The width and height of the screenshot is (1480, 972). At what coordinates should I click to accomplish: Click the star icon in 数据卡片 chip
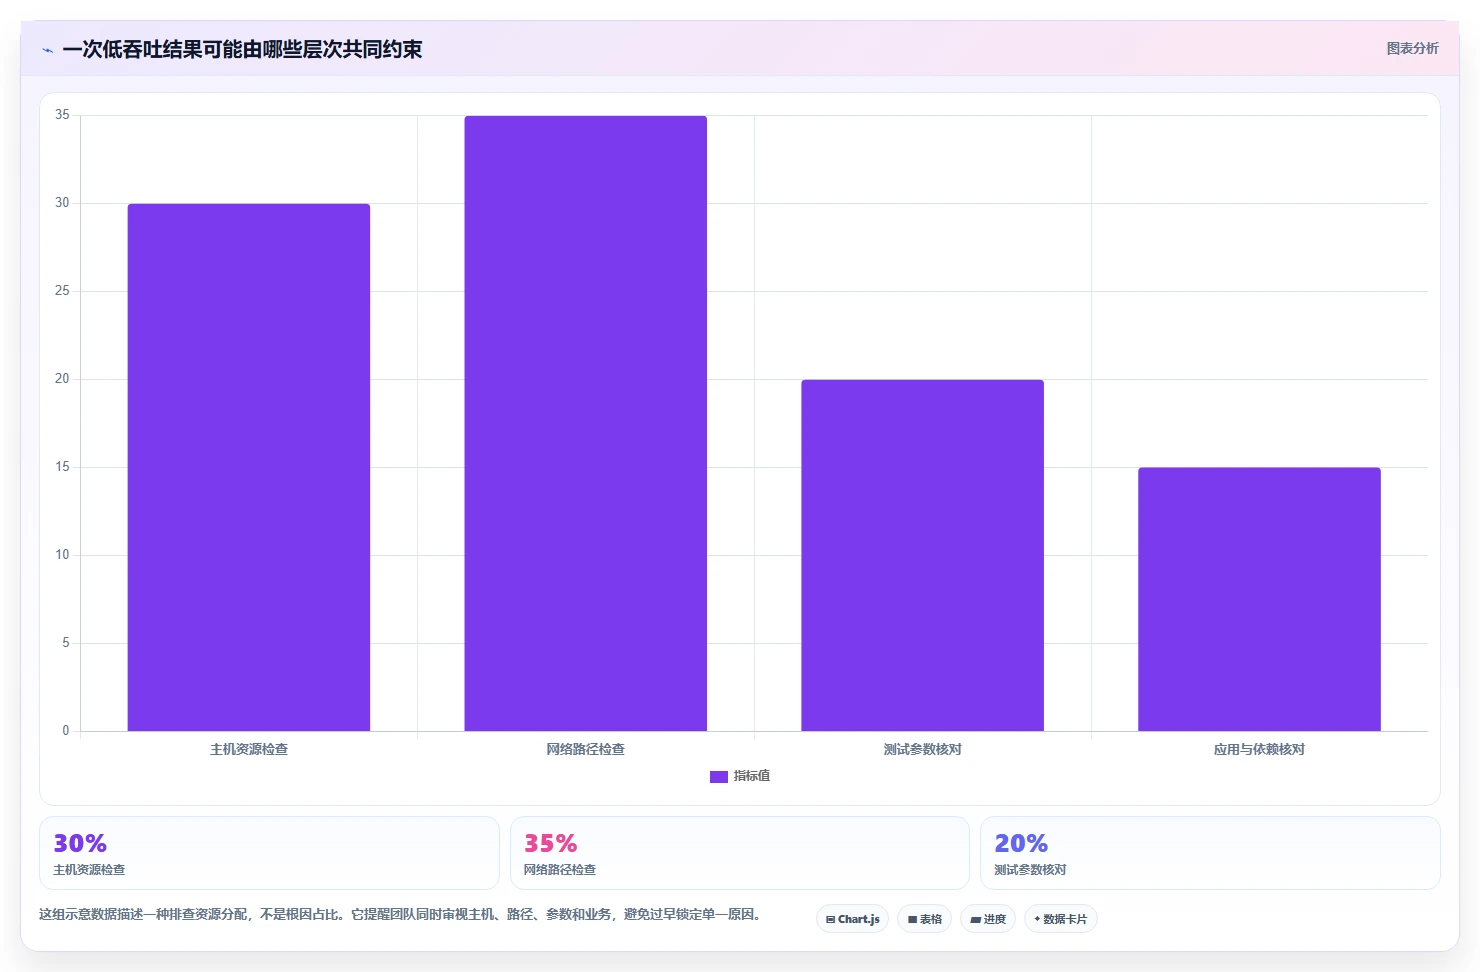[1037, 919]
